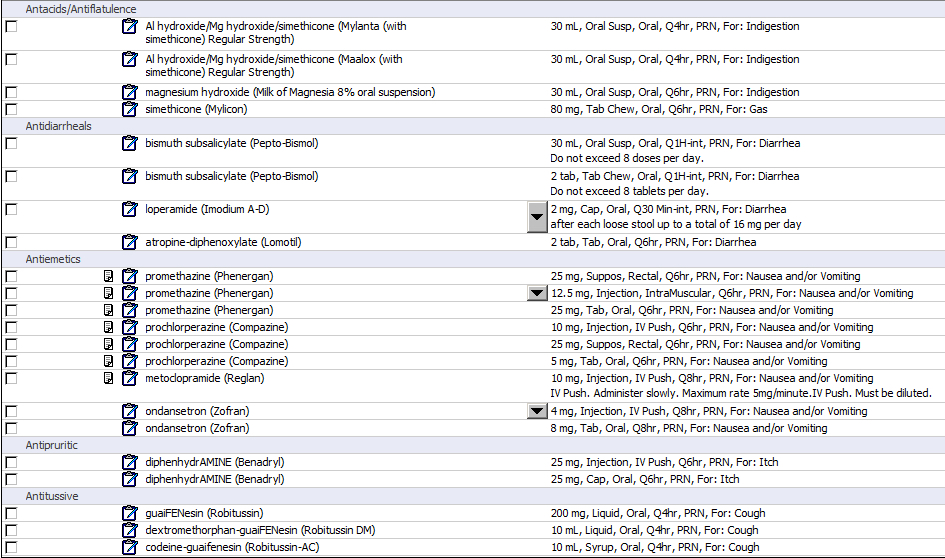
Task: Check the Milk of Magnesia checkbox
Action: pos(11,92)
